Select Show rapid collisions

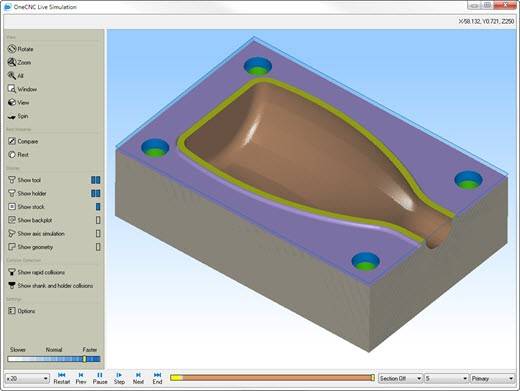[36, 272]
